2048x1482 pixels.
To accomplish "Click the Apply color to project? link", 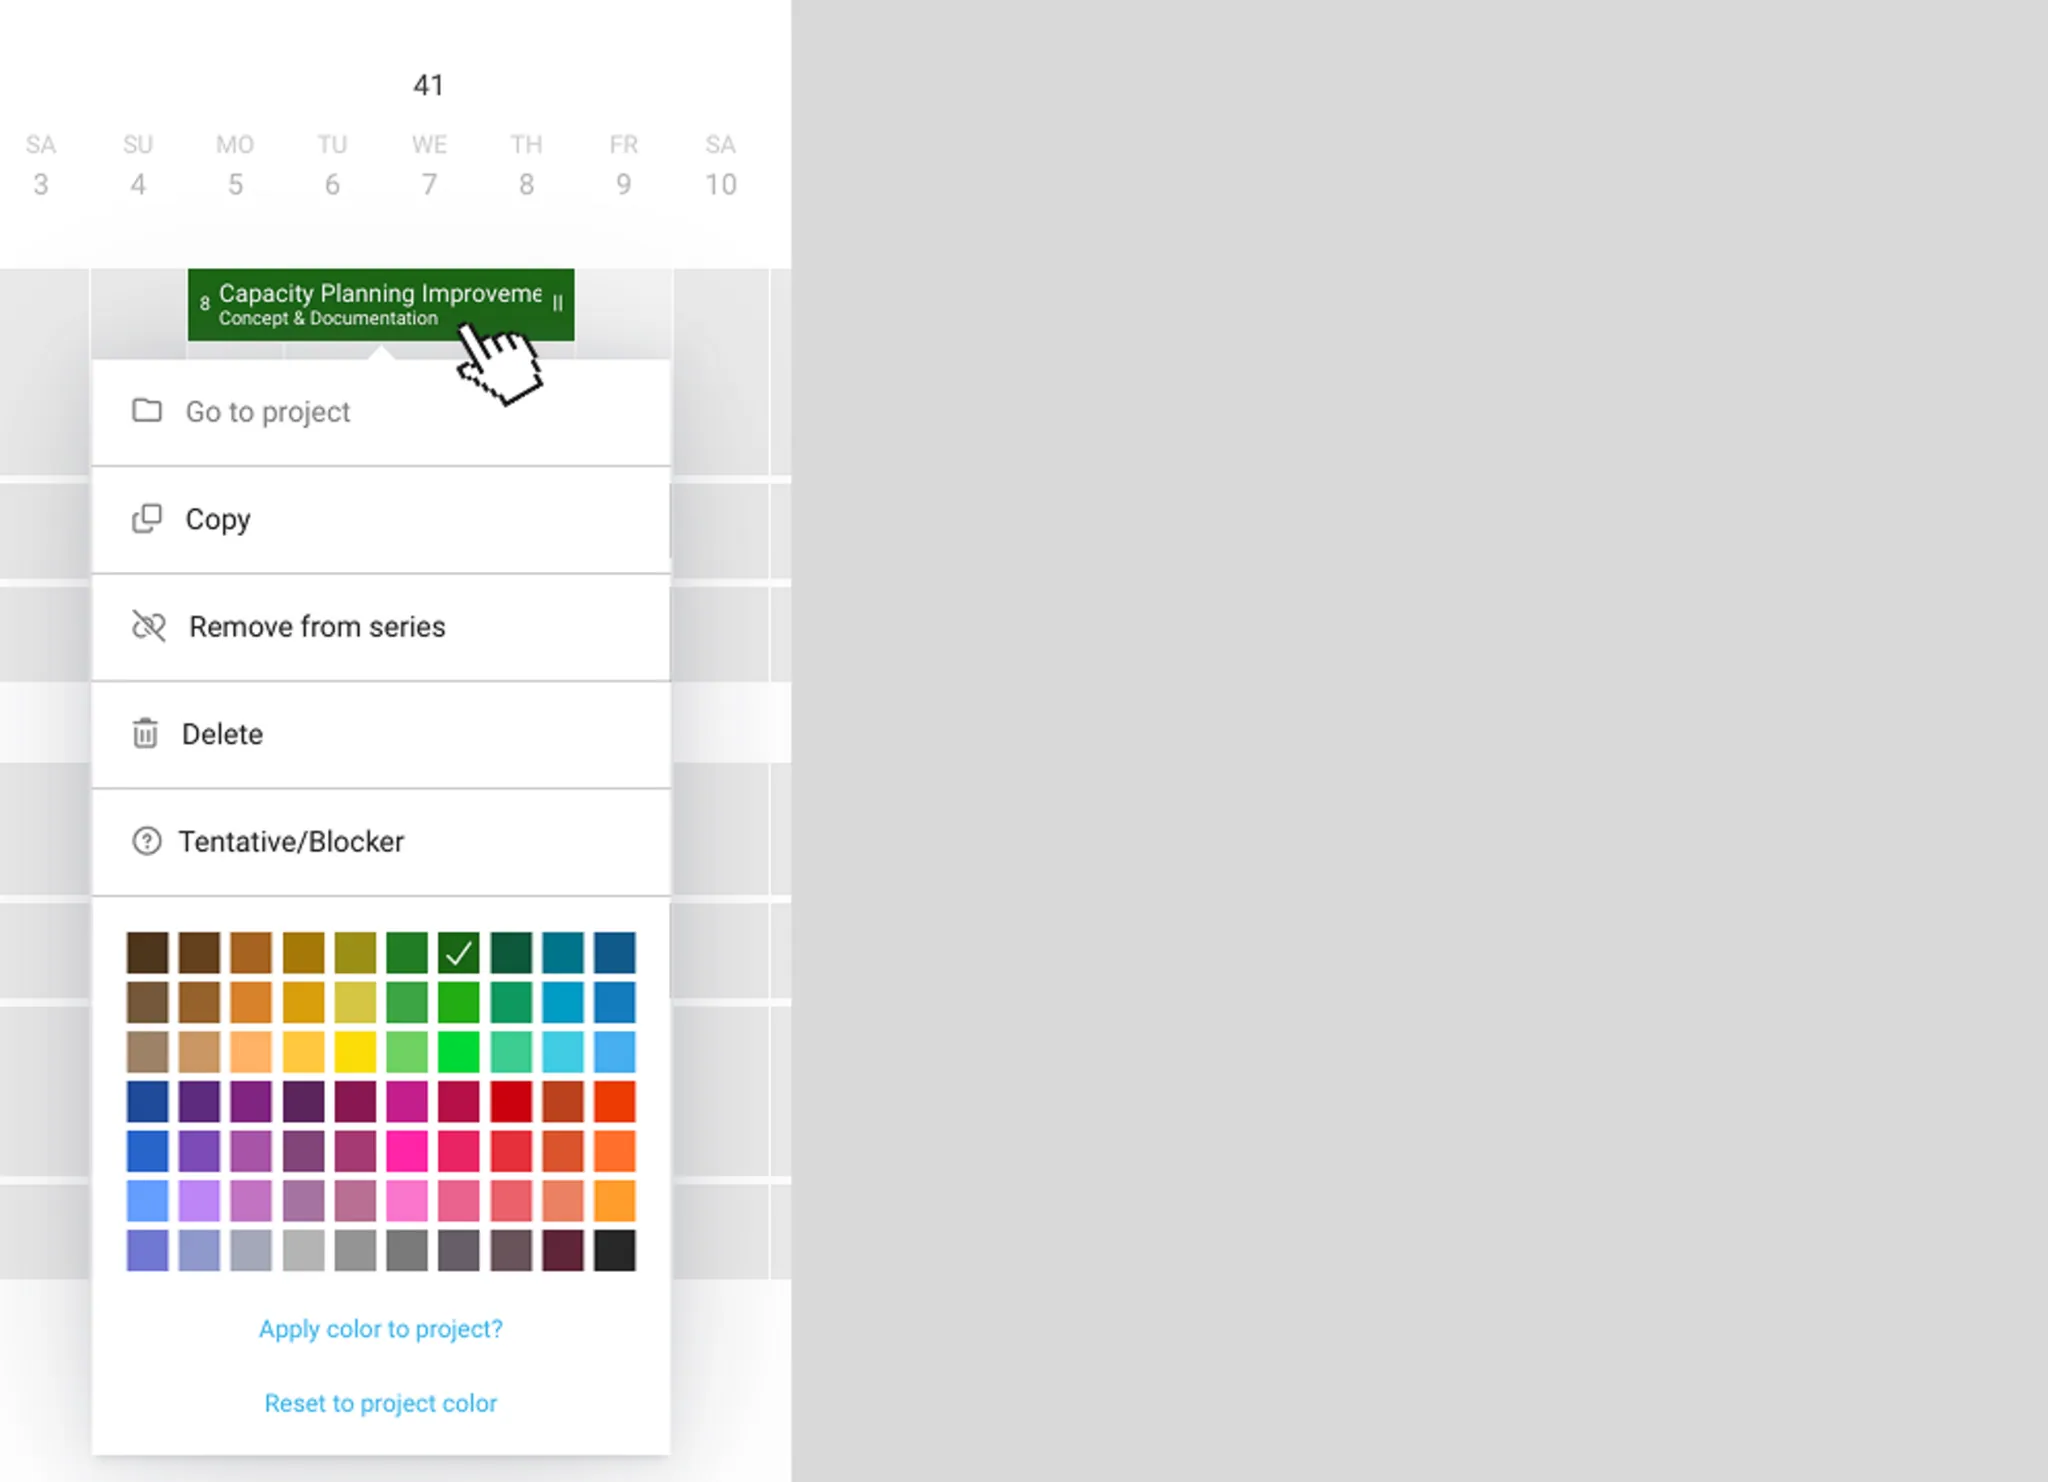I will pyautogui.click(x=381, y=1329).
